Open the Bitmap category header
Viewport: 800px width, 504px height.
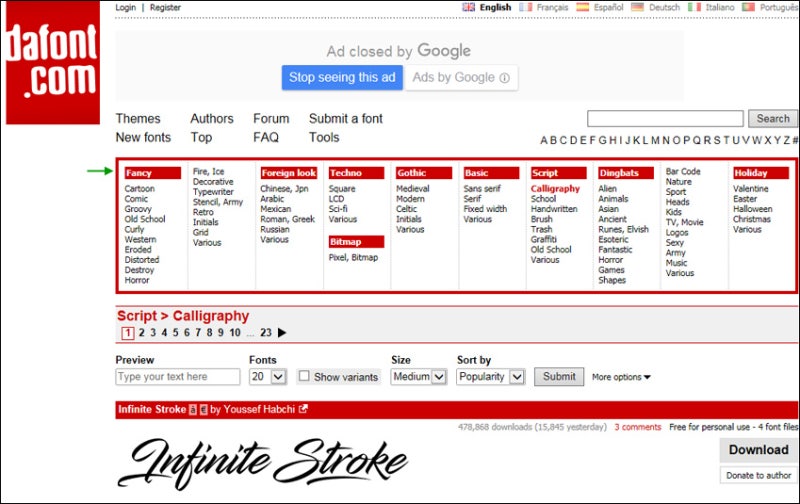[356, 242]
